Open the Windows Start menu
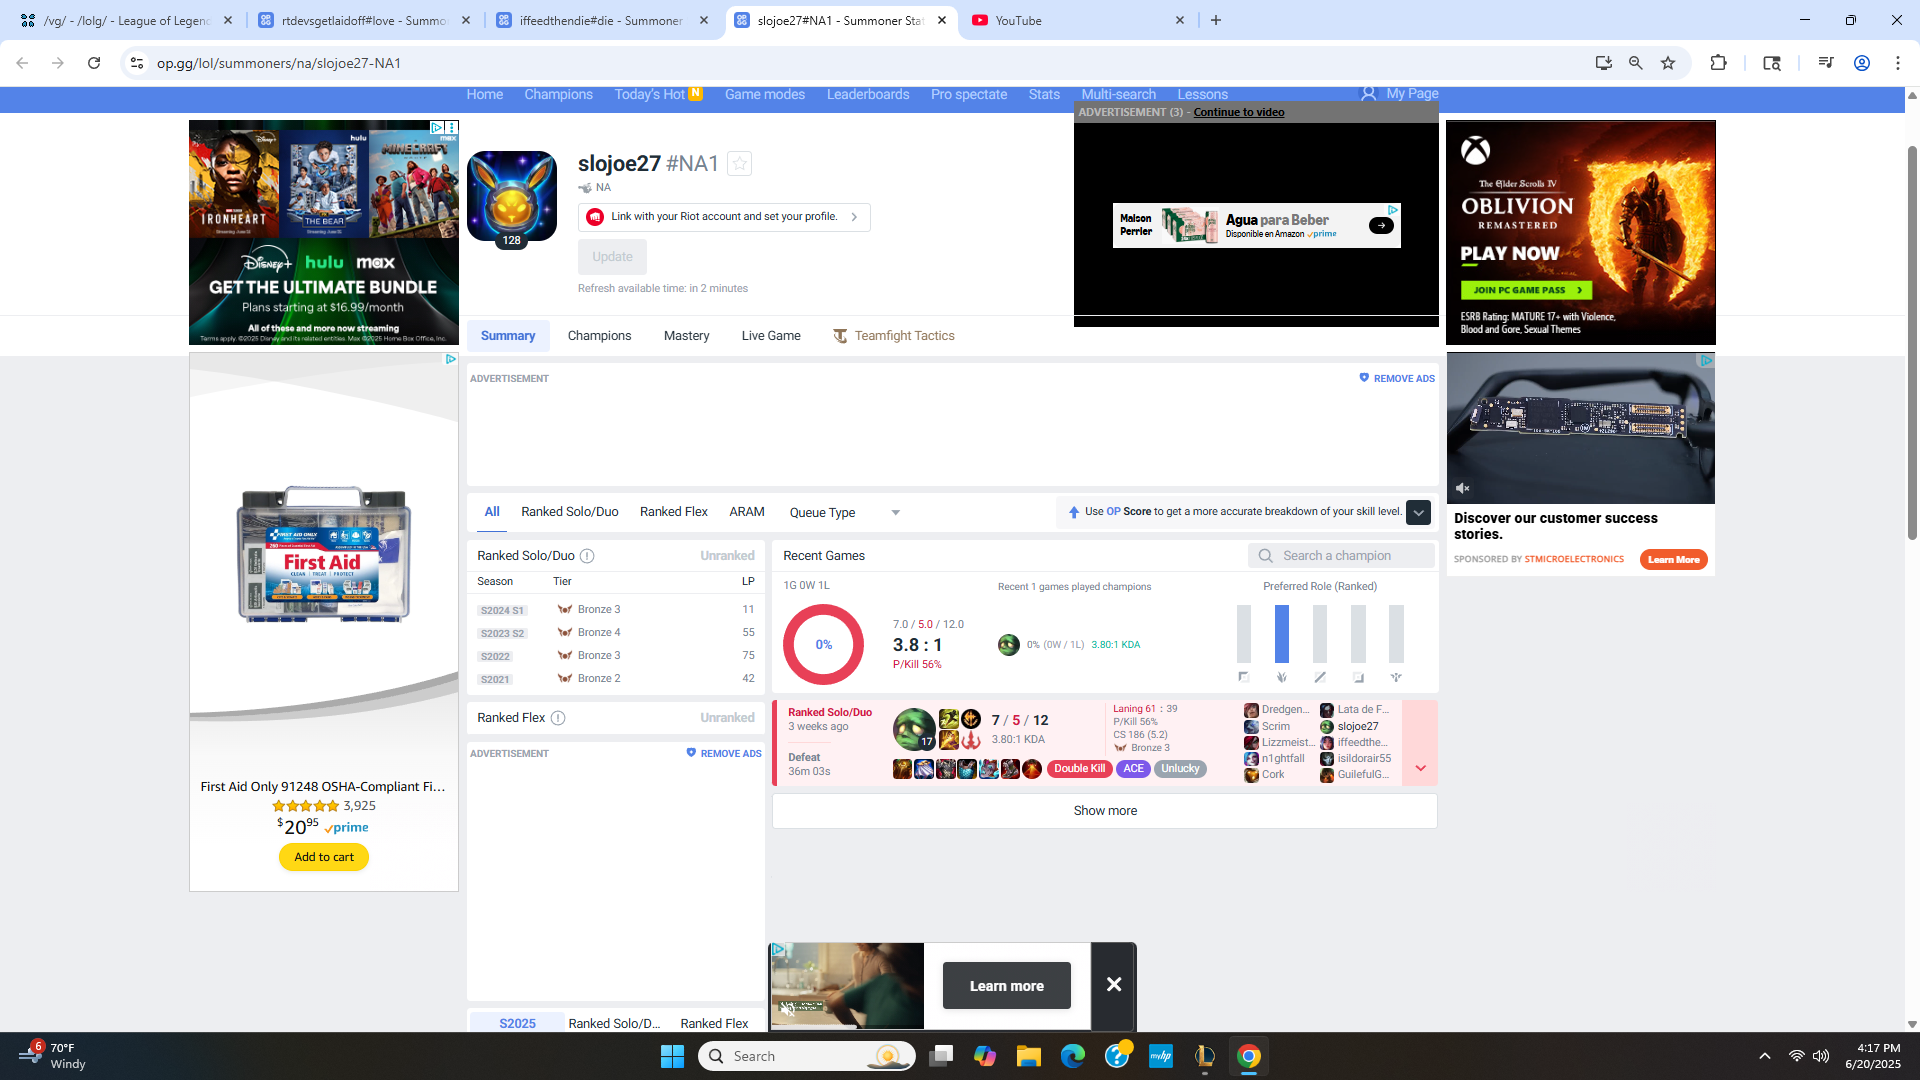This screenshot has height=1080, width=1920. 672,1056
